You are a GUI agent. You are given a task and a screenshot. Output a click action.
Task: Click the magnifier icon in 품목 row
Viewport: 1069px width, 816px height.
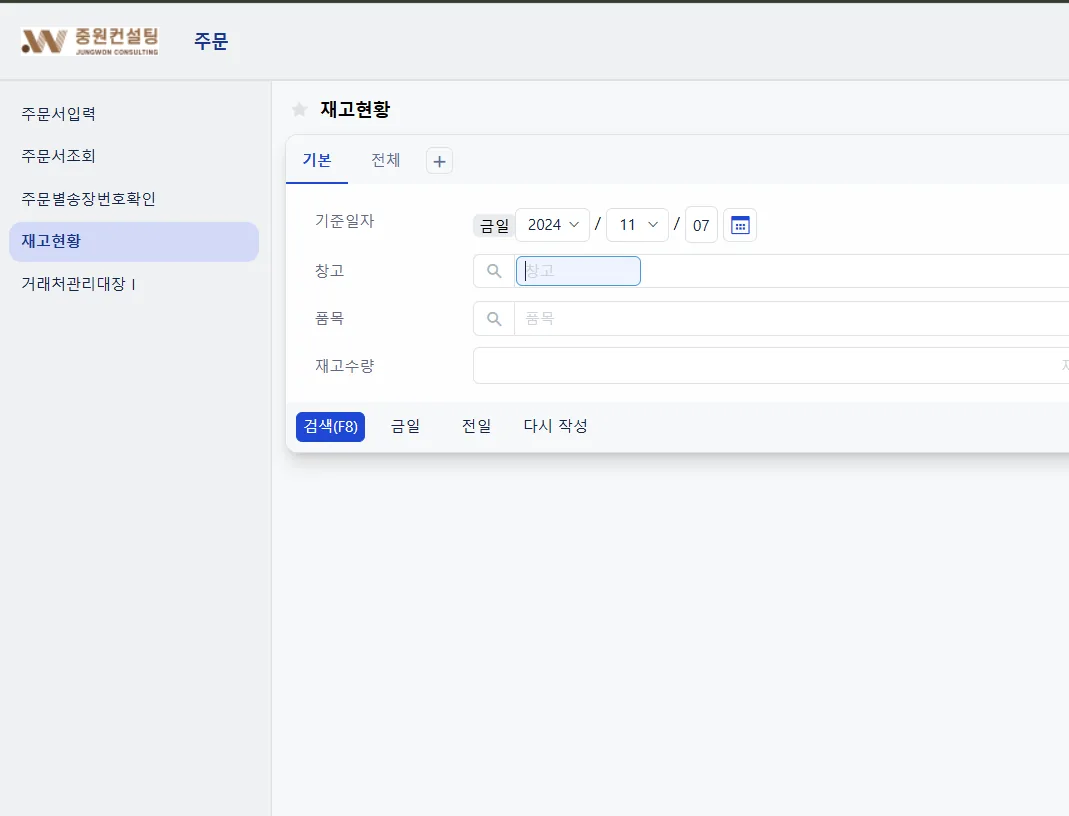coord(494,318)
